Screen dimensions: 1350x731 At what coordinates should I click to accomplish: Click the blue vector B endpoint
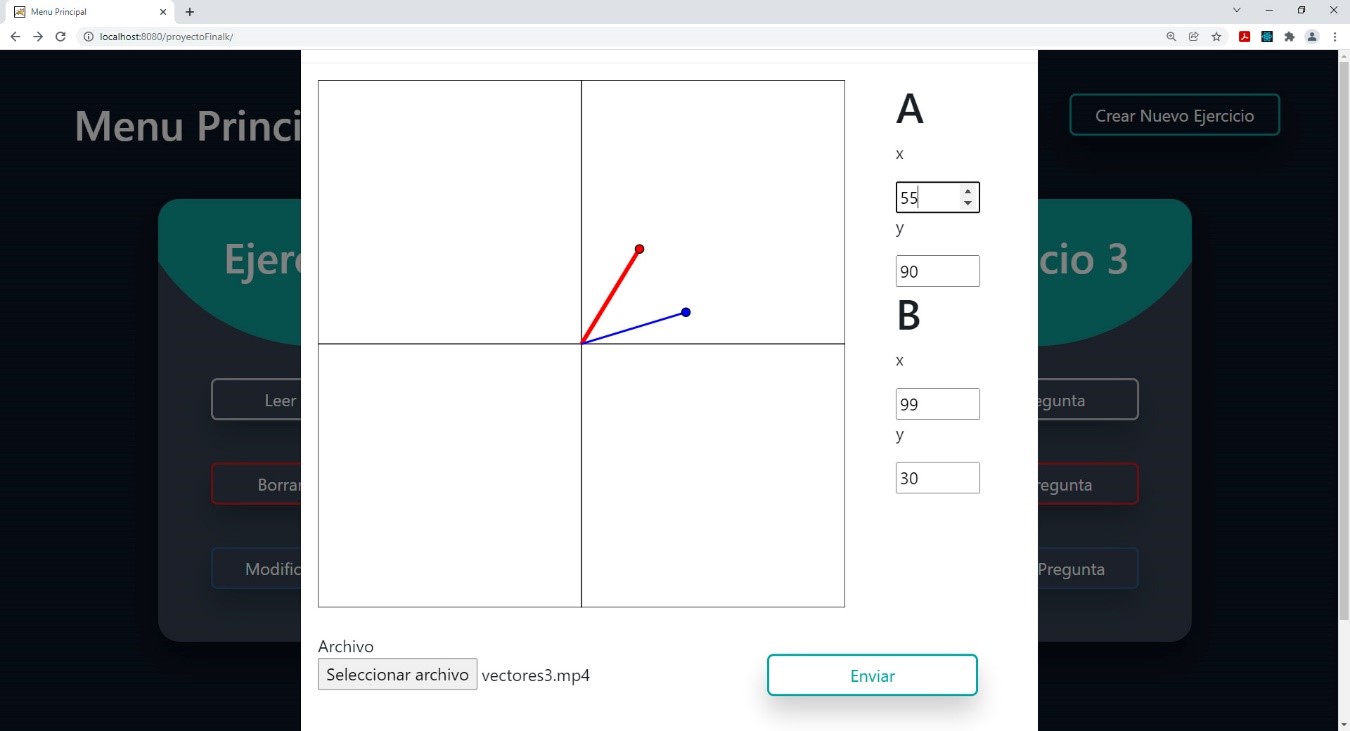pyautogui.click(x=686, y=313)
